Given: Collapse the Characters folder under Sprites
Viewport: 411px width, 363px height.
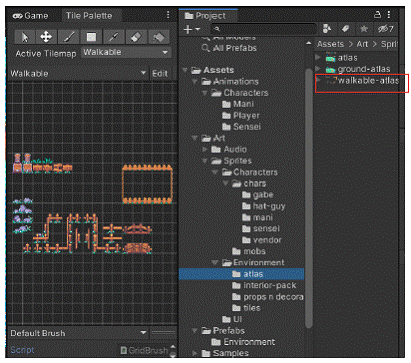Looking at the screenshot, I should tap(215, 172).
